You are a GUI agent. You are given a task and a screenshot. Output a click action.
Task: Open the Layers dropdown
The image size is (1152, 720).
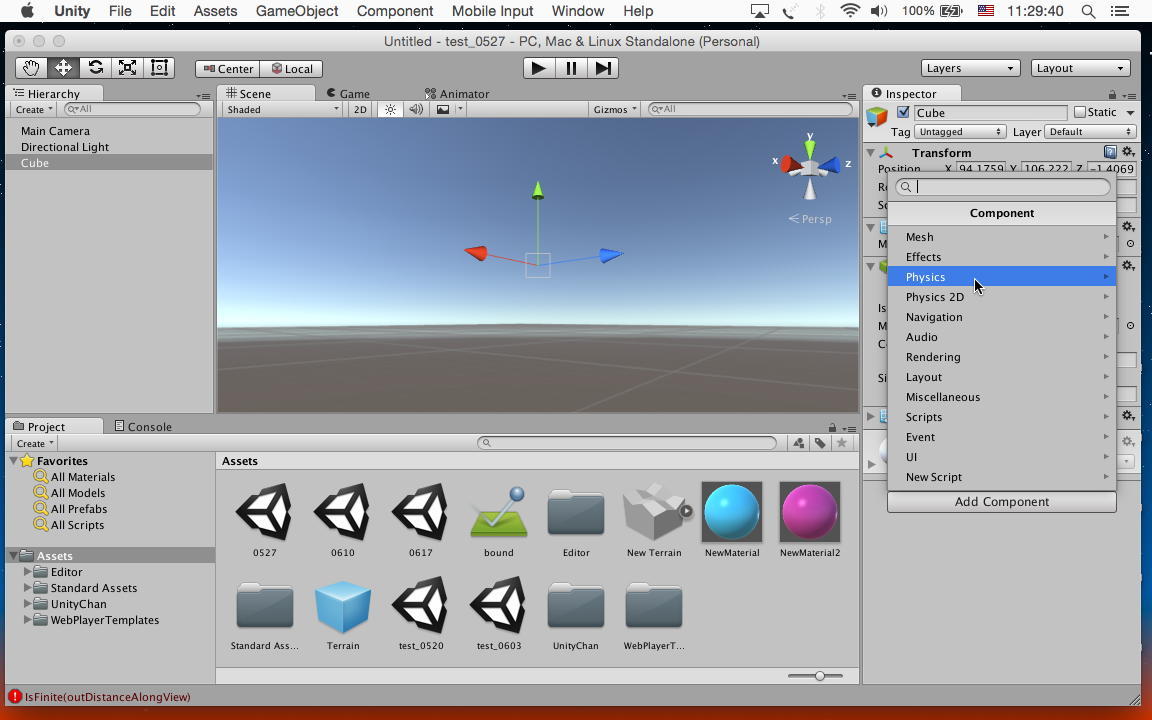coord(969,68)
